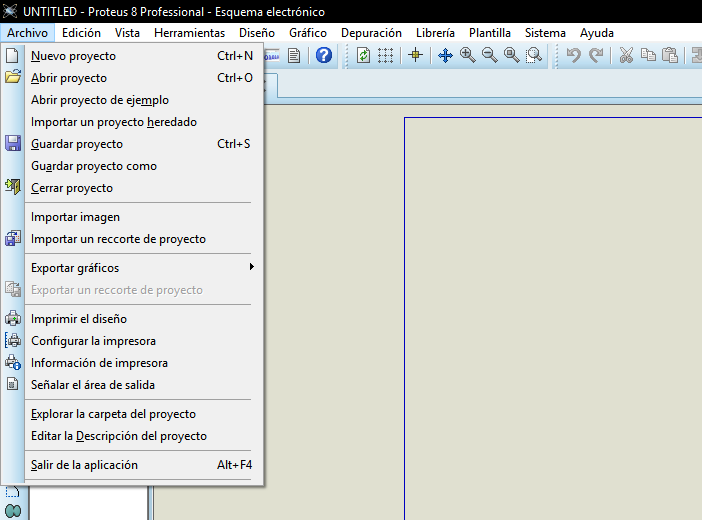Select the 2D arc tool in the side toolbar

[x=12, y=492]
